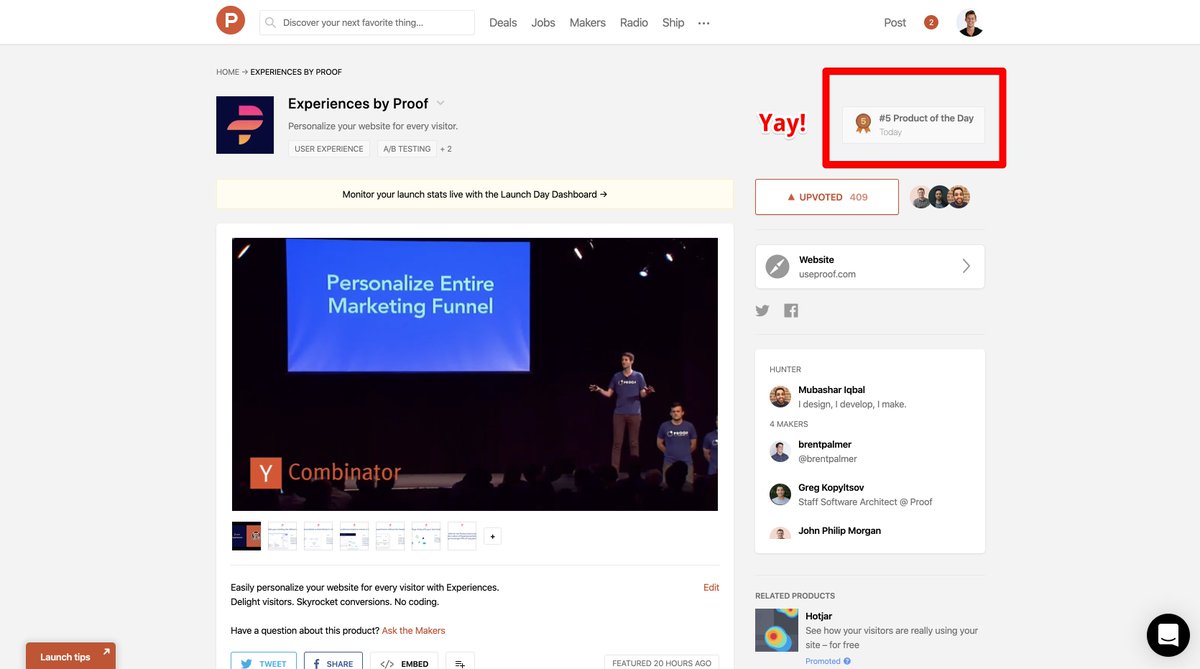Select the sixth gallery thumbnail

[x=426, y=536]
